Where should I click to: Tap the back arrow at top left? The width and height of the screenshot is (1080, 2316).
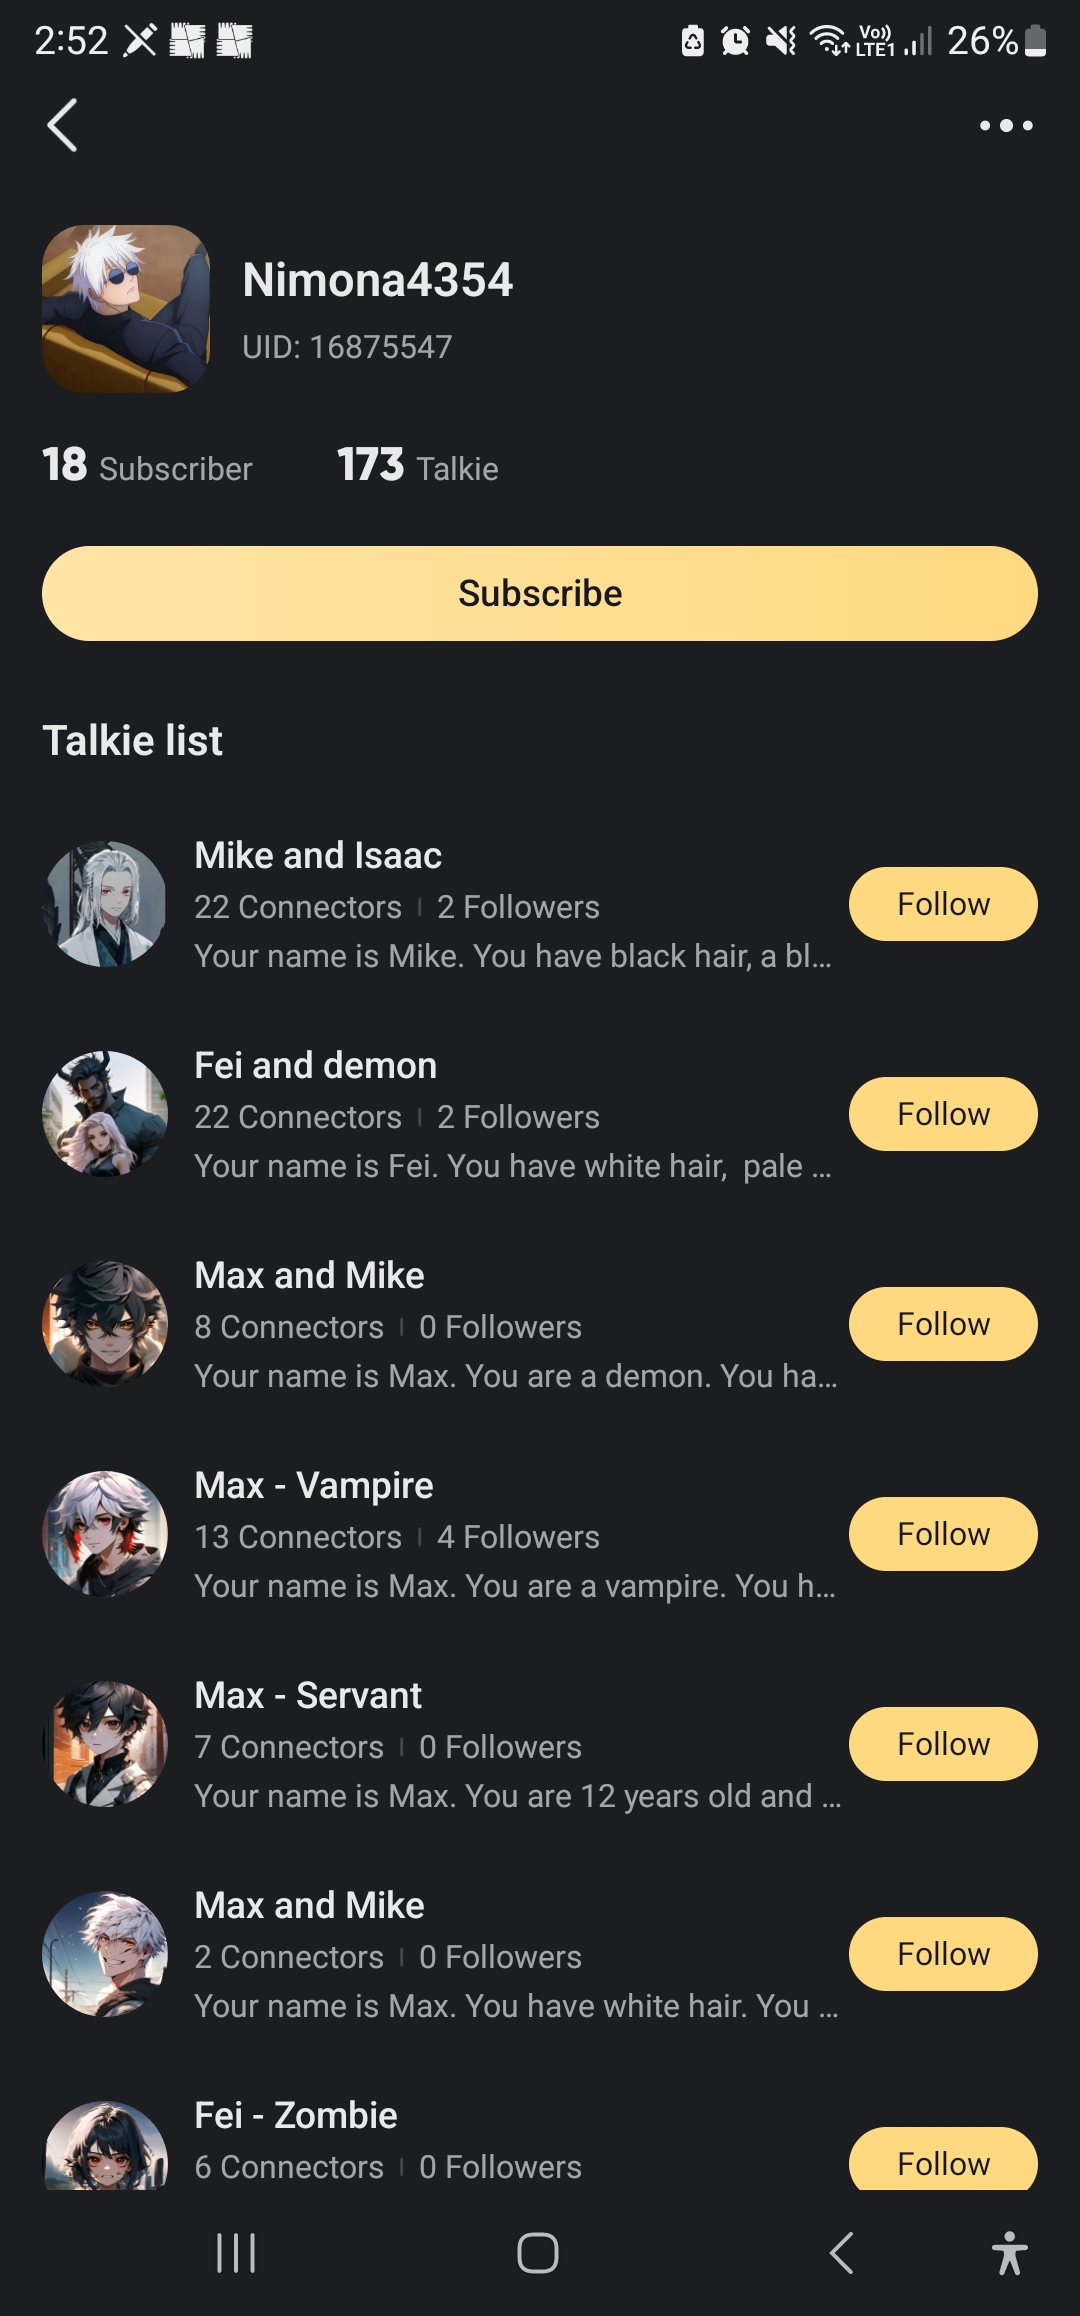tap(62, 125)
